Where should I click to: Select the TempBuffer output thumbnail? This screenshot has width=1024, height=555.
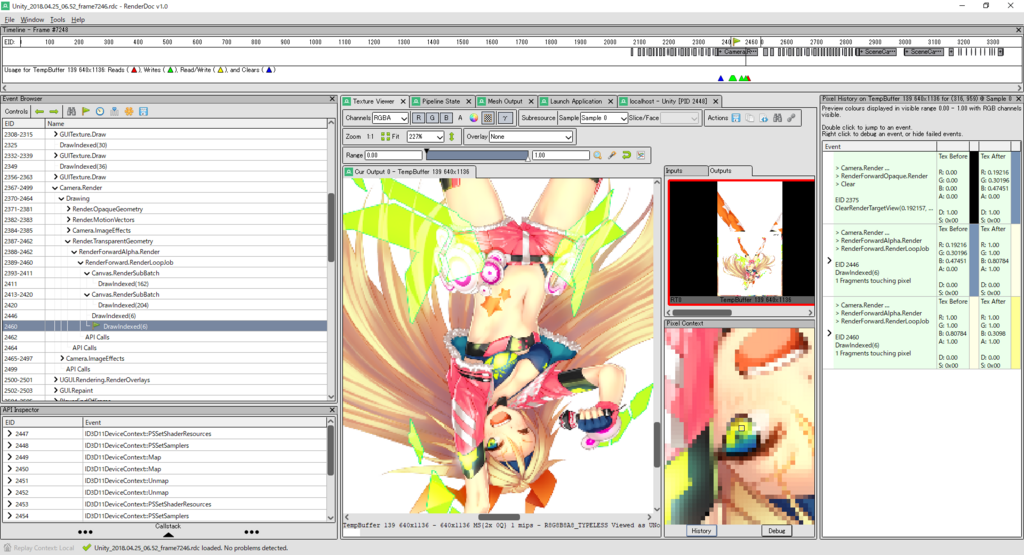(x=741, y=242)
